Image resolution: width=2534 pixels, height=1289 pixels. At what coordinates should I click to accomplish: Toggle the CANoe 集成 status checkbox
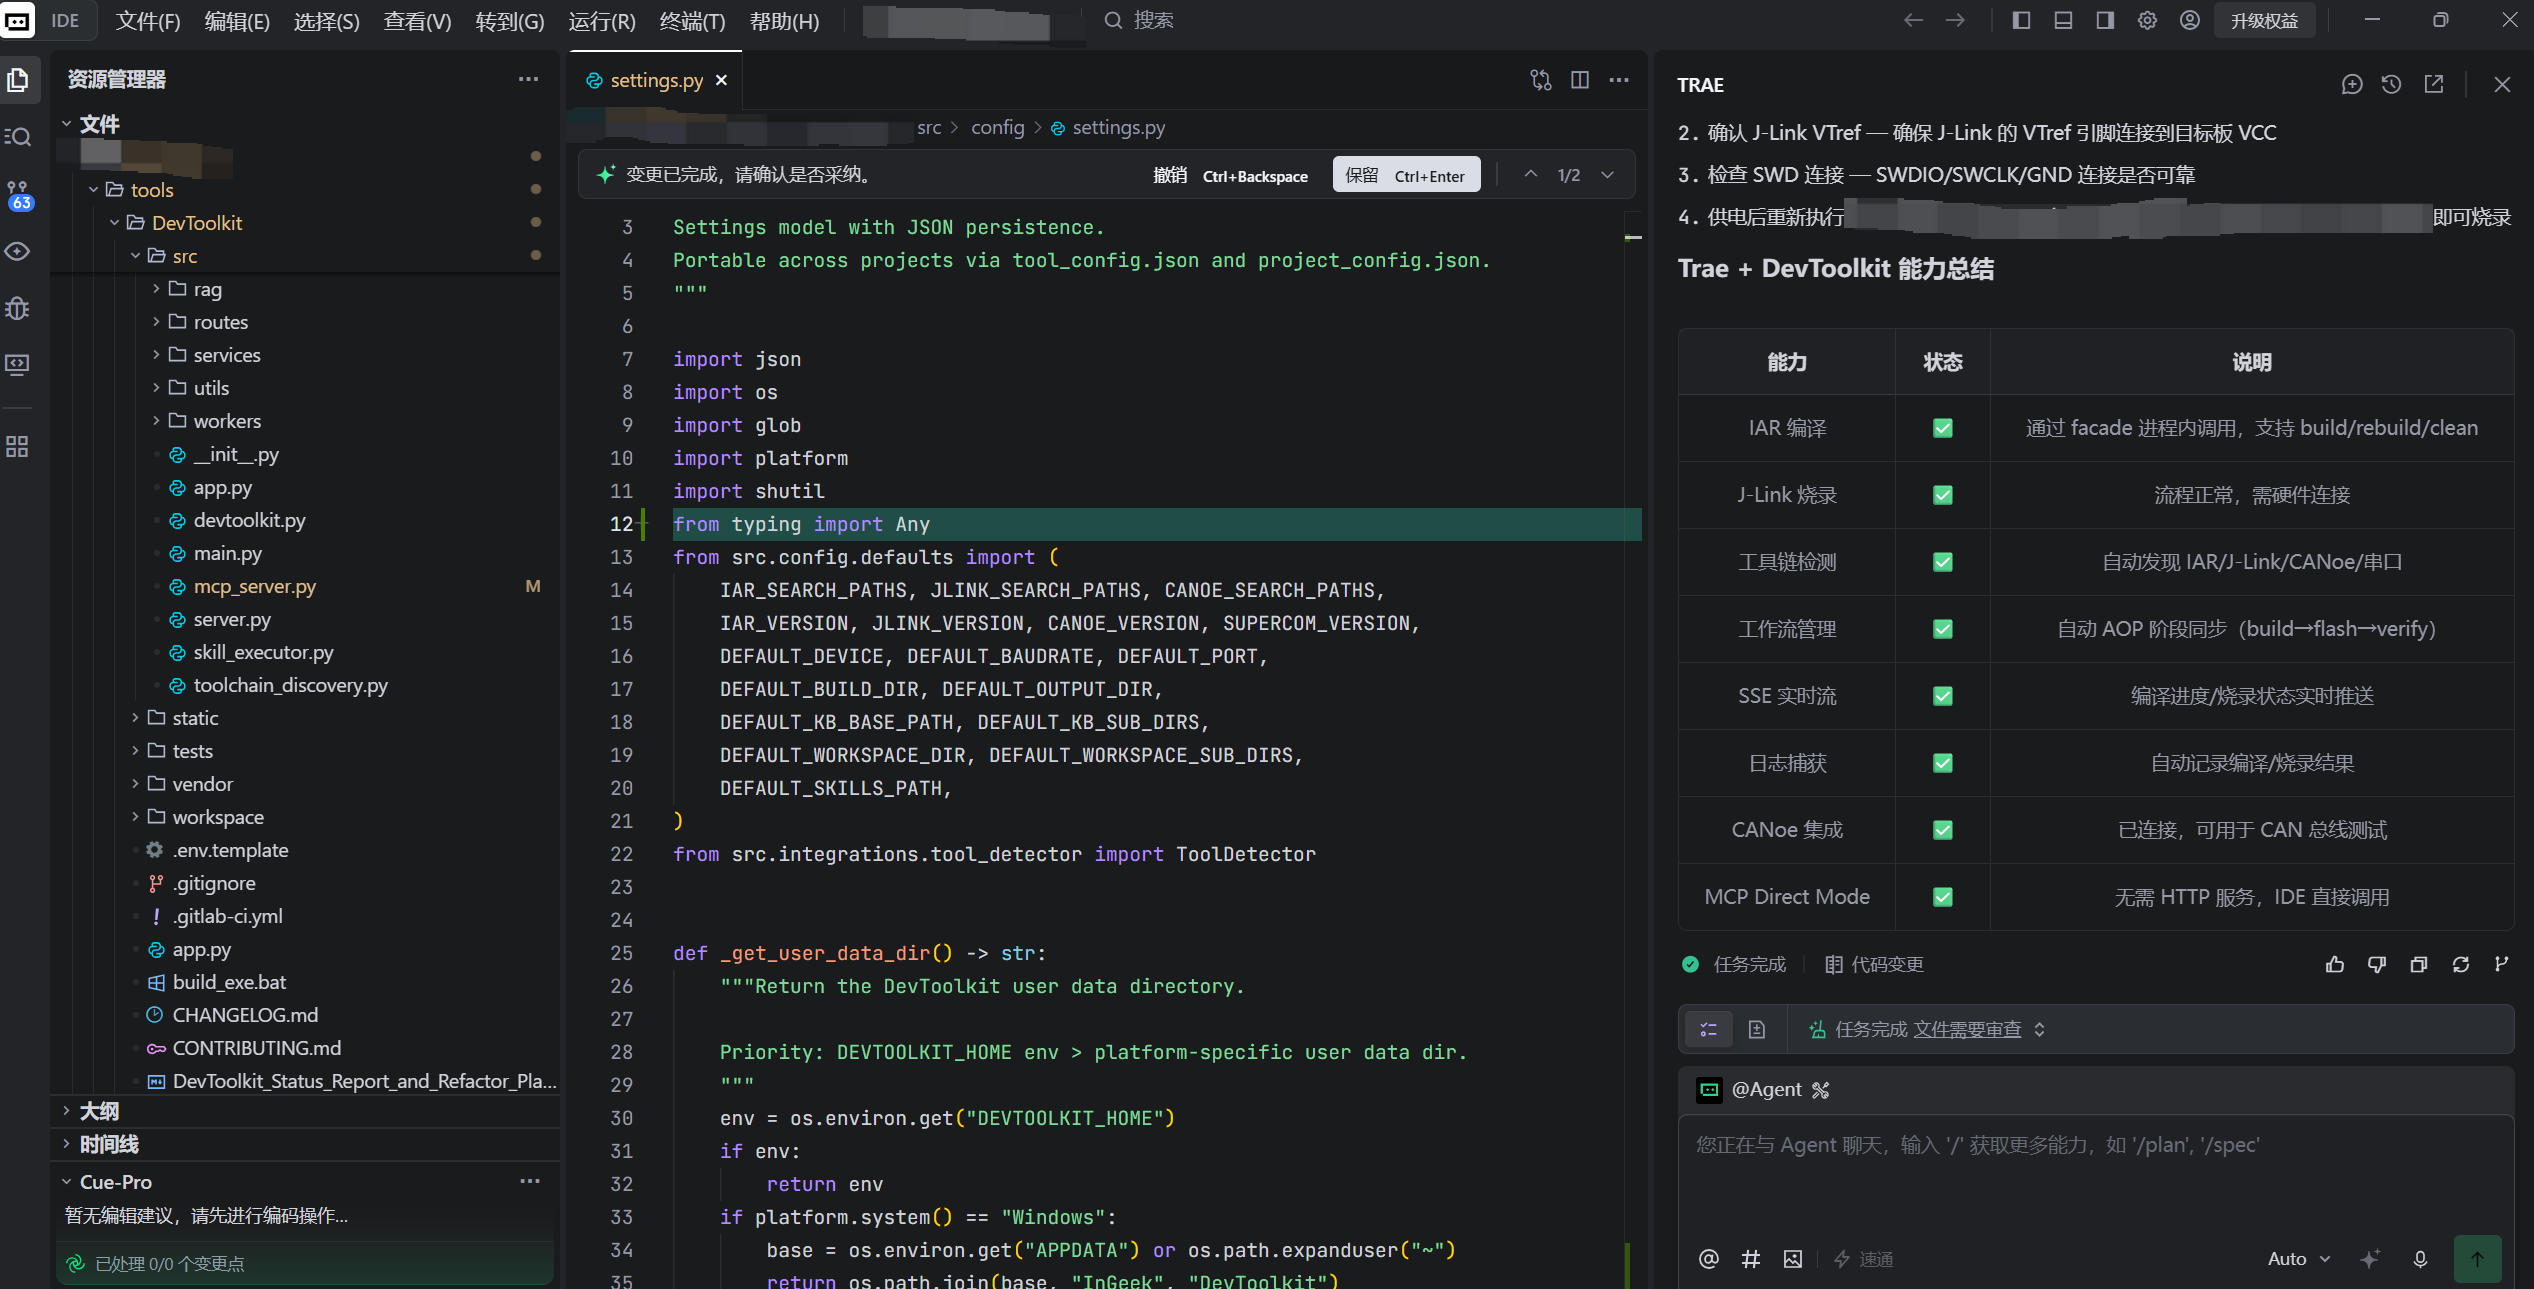(1943, 830)
